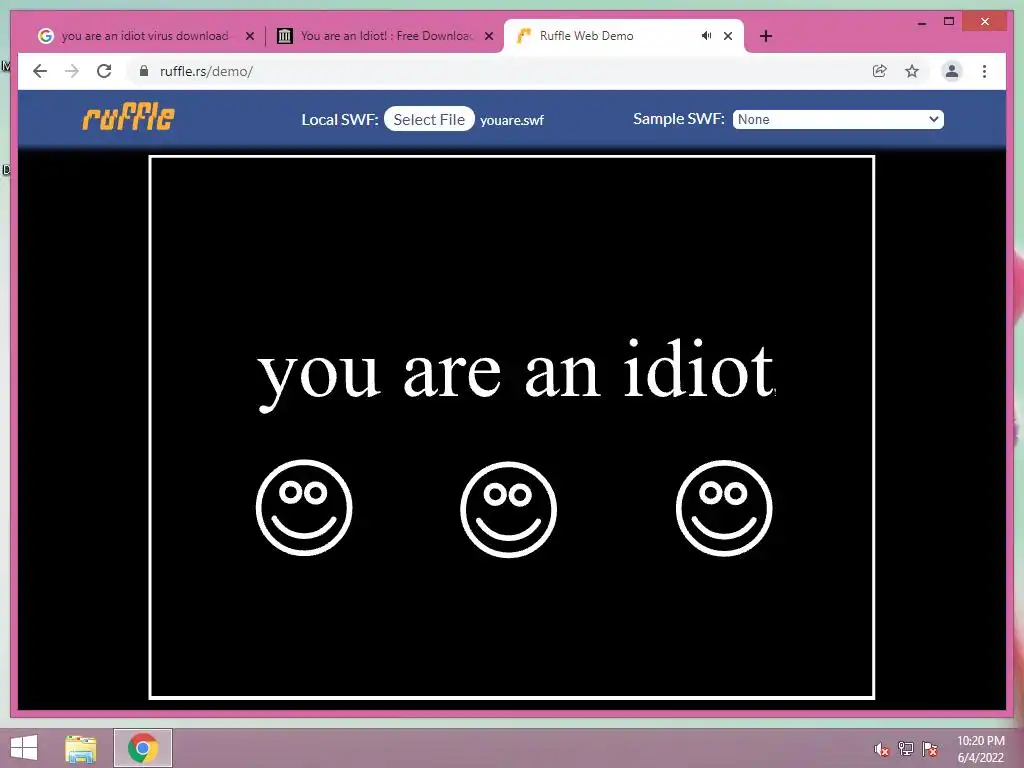1024x768 pixels.
Task: Share this page using the share icon
Action: (x=880, y=71)
